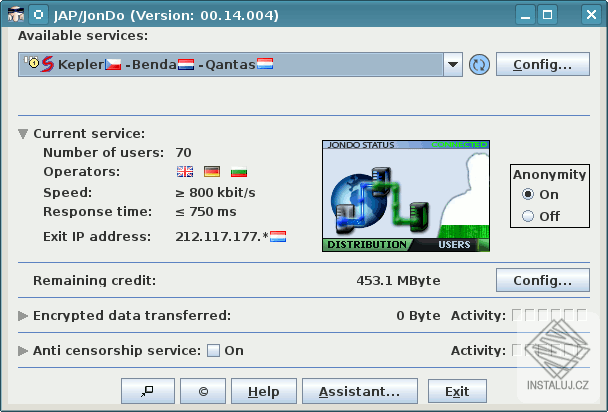The width and height of the screenshot is (608, 412).
Task: Launch the Assistant button
Action: [359, 391]
